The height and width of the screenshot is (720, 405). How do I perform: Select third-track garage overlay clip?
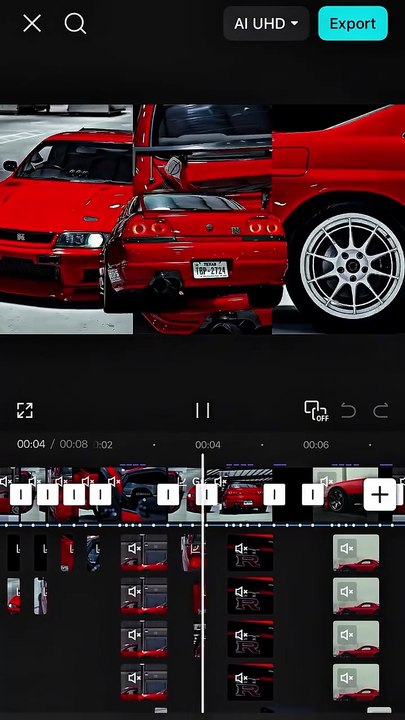point(144,639)
